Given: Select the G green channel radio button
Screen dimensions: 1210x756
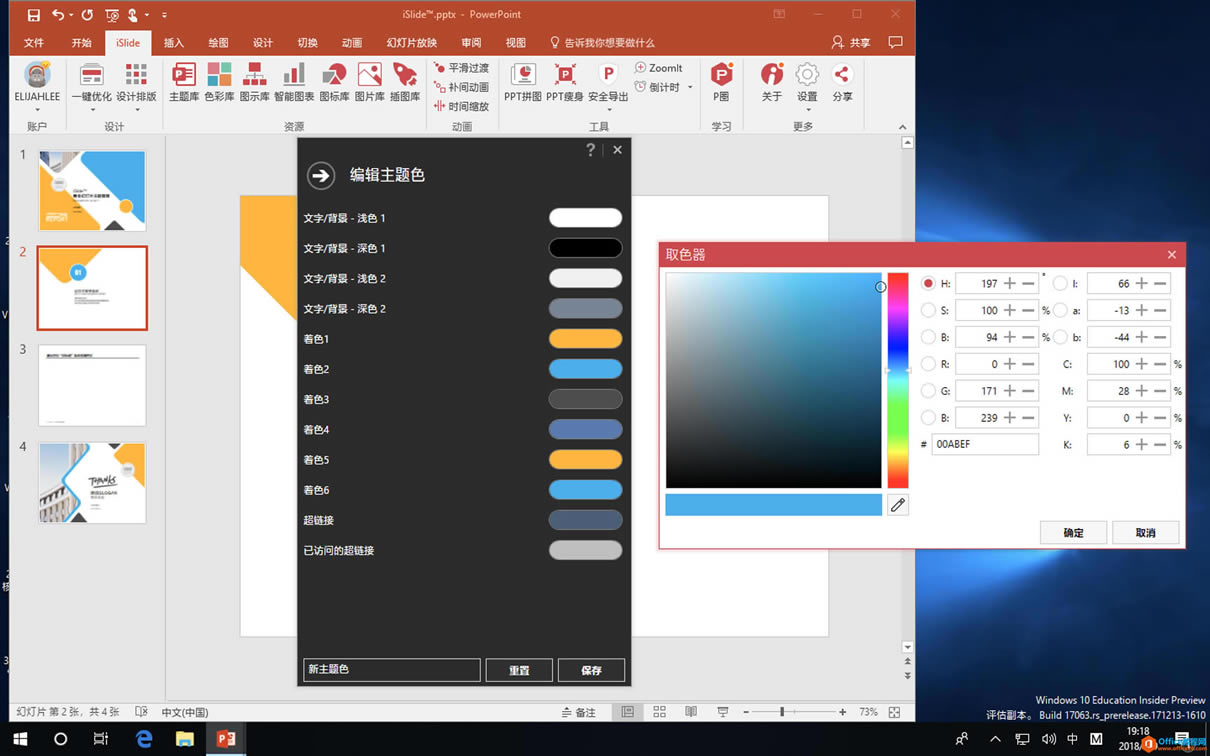Looking at the screenshot, I should tap(928, 391).
